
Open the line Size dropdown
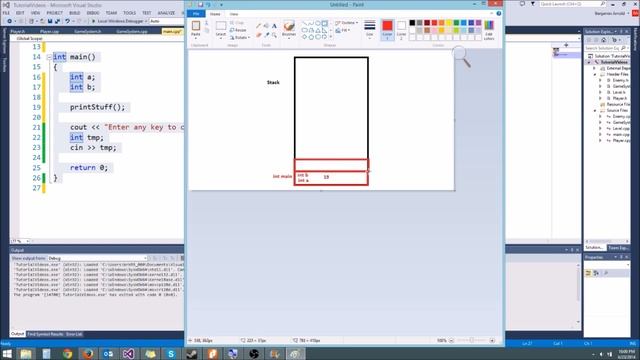[370, 29]
